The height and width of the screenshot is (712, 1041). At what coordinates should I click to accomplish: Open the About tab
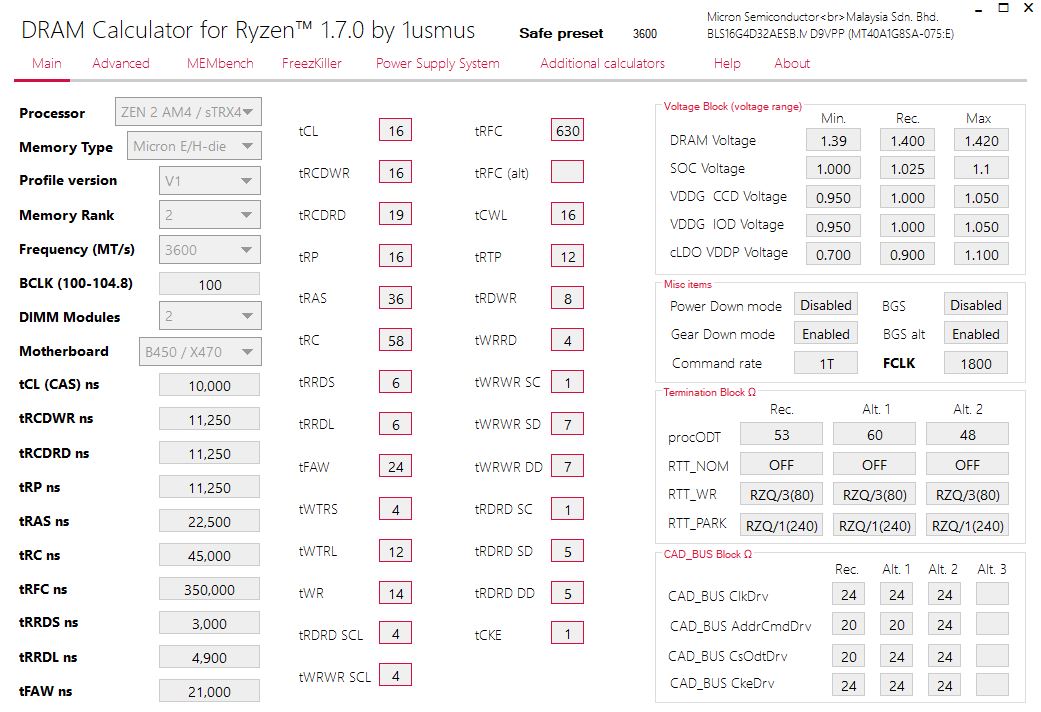[792, 63]
